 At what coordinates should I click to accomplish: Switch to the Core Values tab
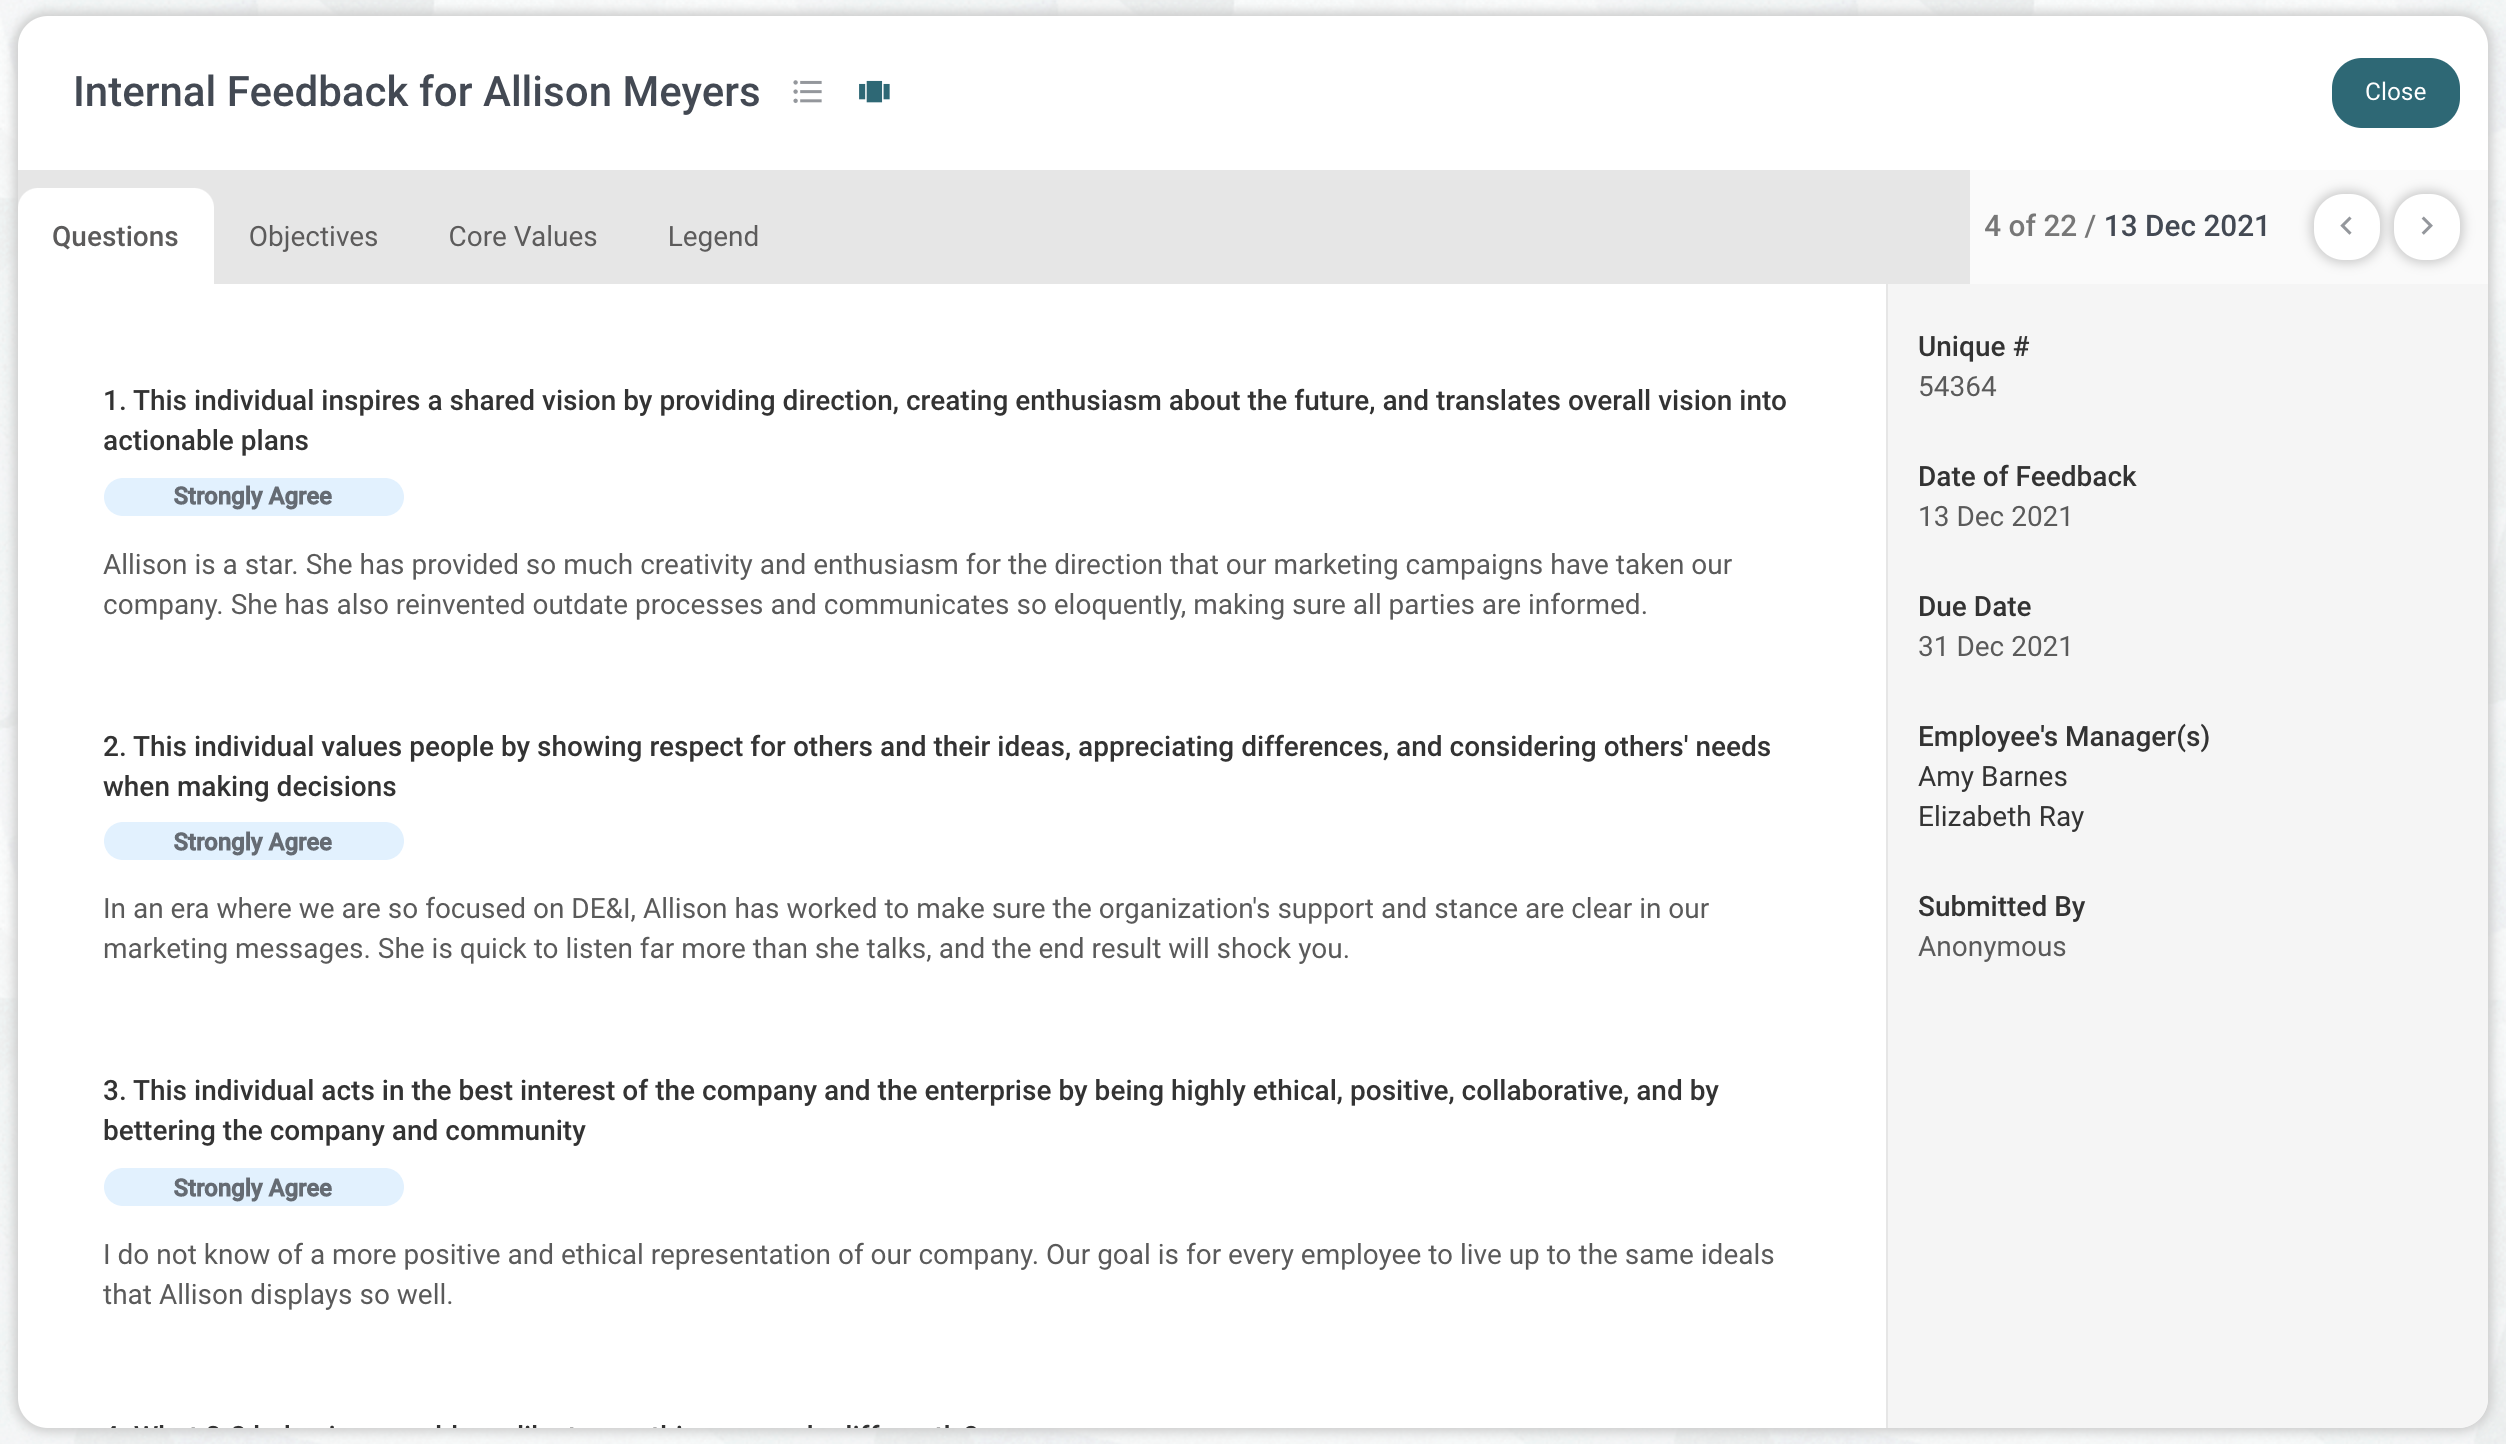(521, 236)
